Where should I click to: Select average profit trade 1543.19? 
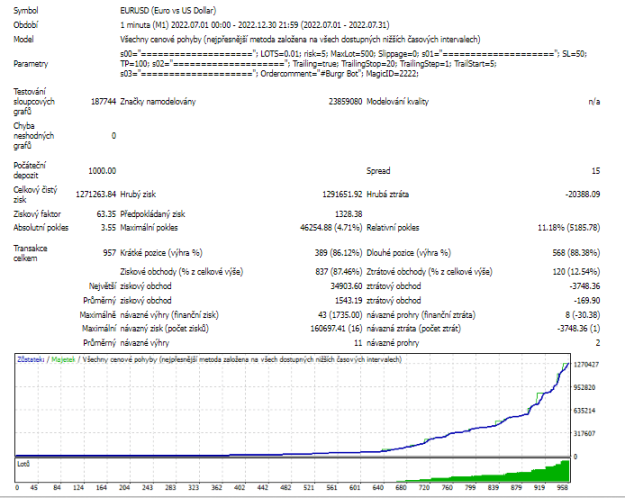pos(348,301)
